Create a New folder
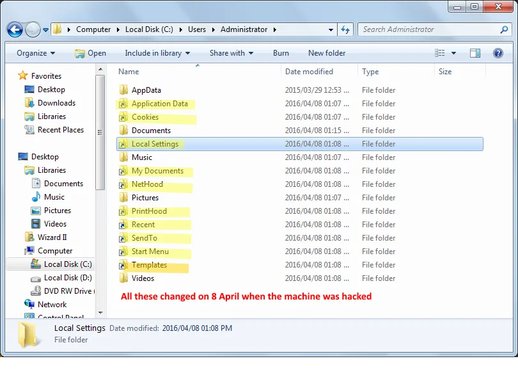This screenshot has width=518, height=384. click(x=327, y=53)
